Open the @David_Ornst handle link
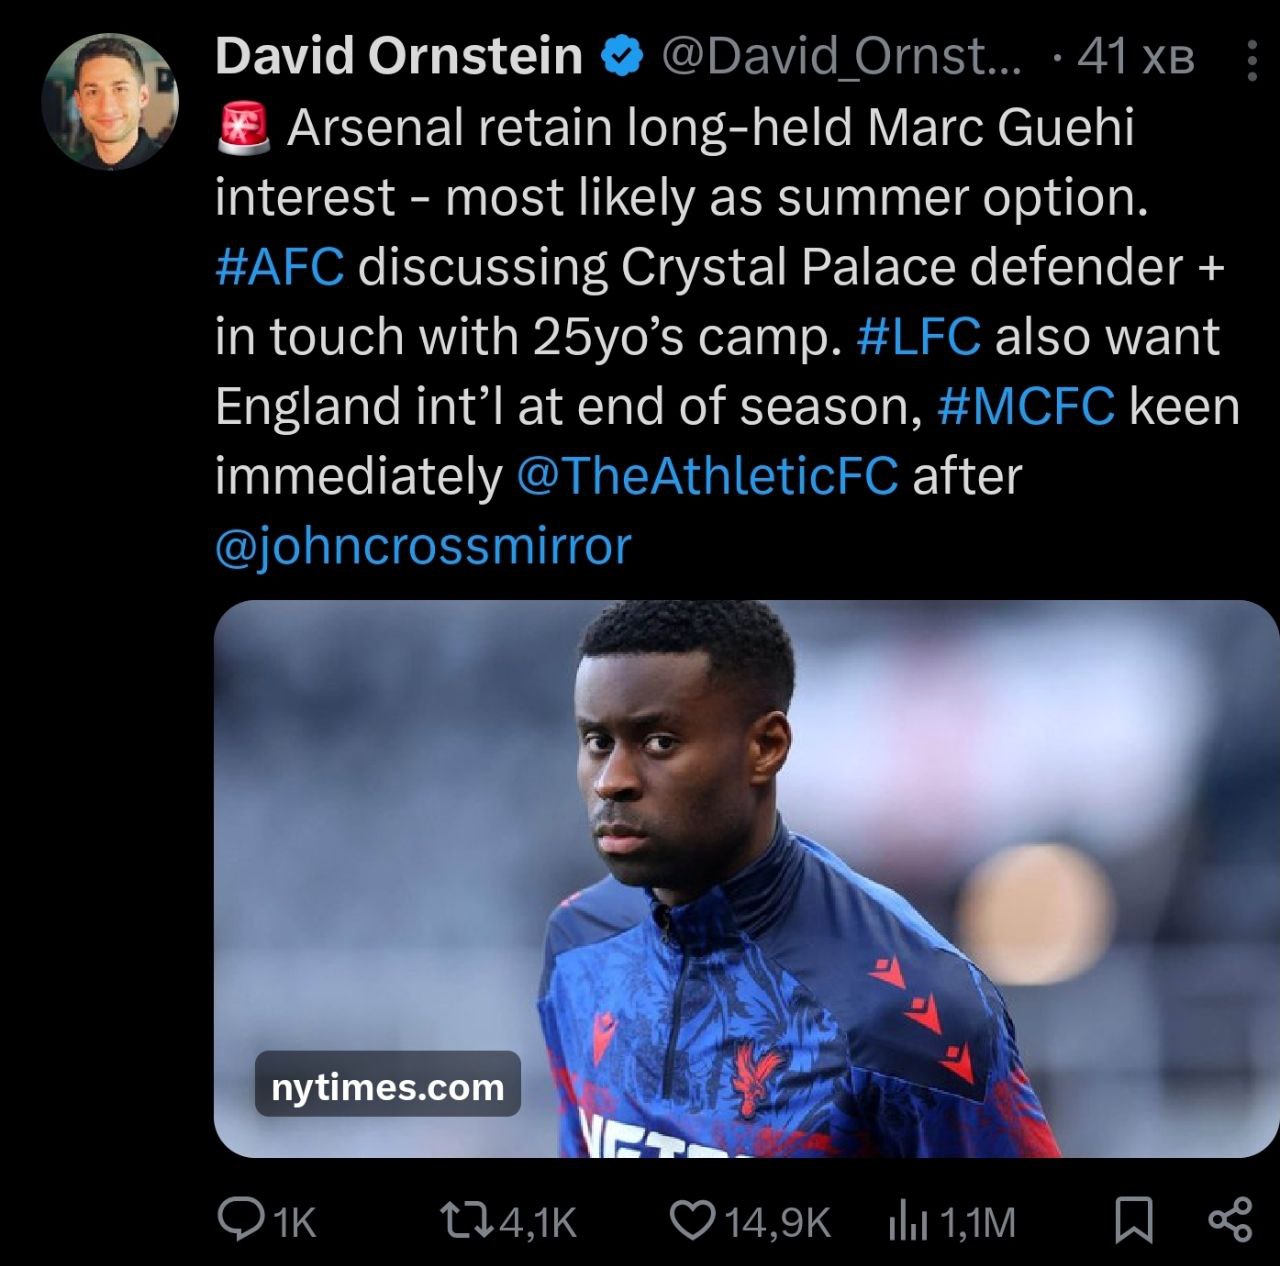 [841, 56]
